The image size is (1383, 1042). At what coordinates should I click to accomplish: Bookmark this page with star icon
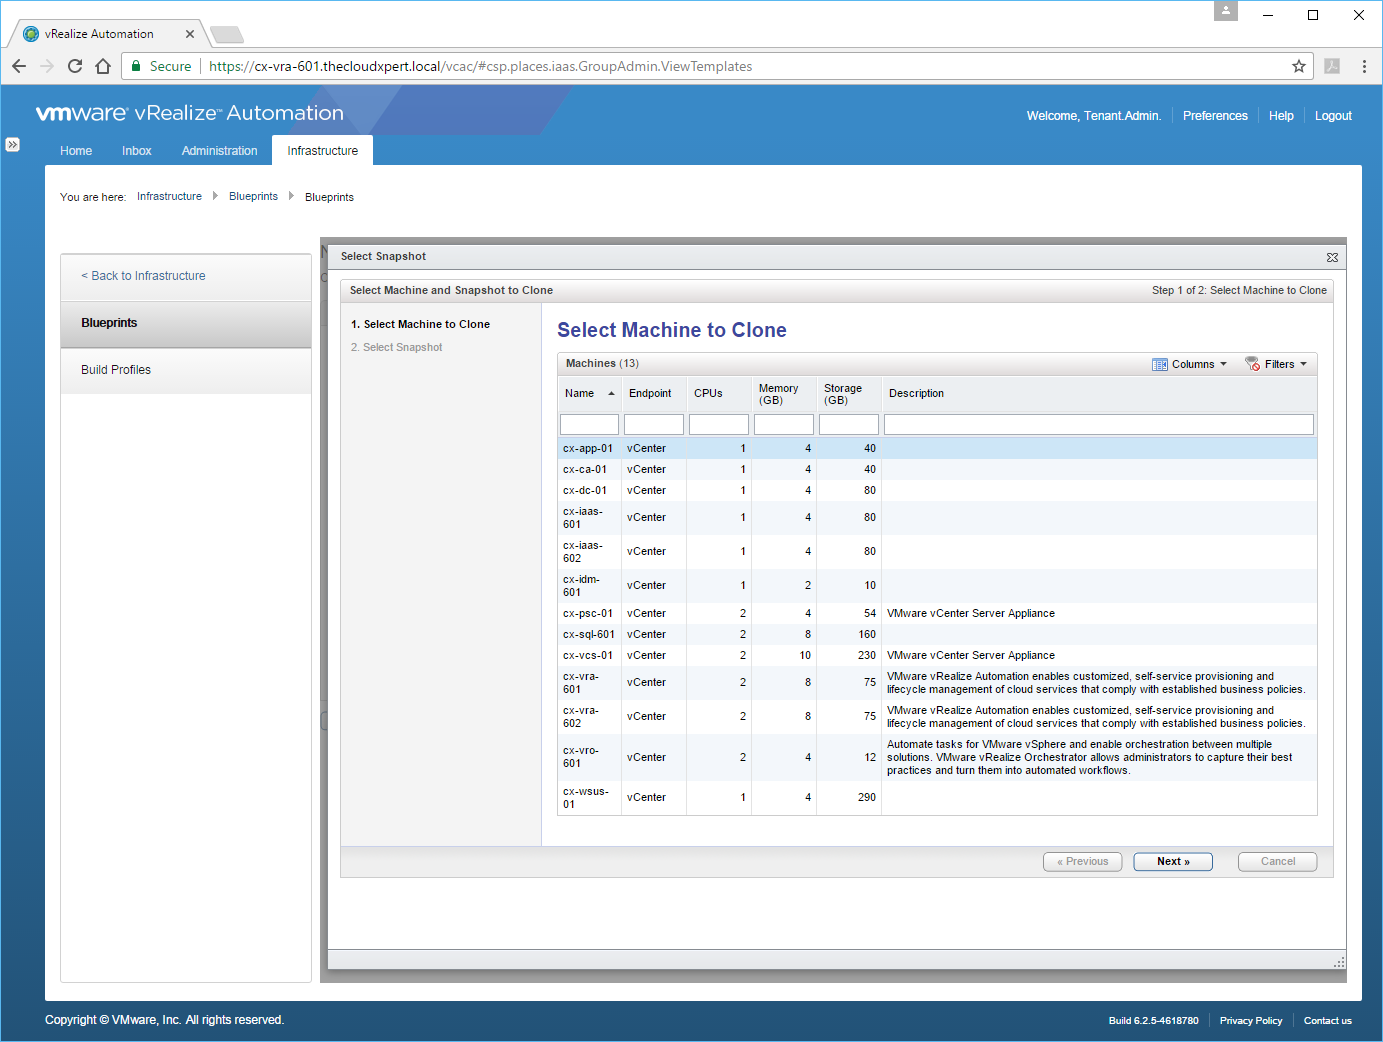click(1298, 66)
